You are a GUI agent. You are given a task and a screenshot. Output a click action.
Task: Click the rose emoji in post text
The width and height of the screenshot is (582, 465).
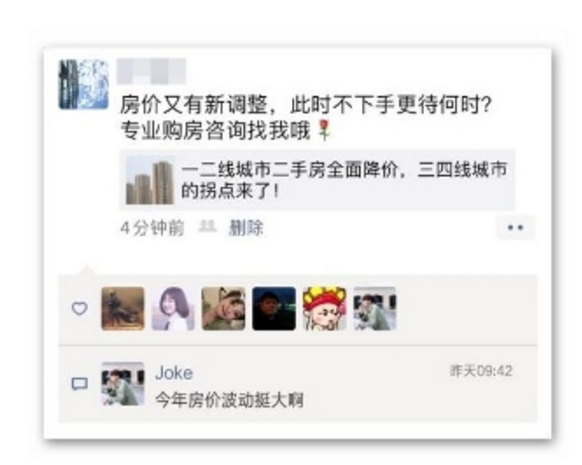pos(324,130)
